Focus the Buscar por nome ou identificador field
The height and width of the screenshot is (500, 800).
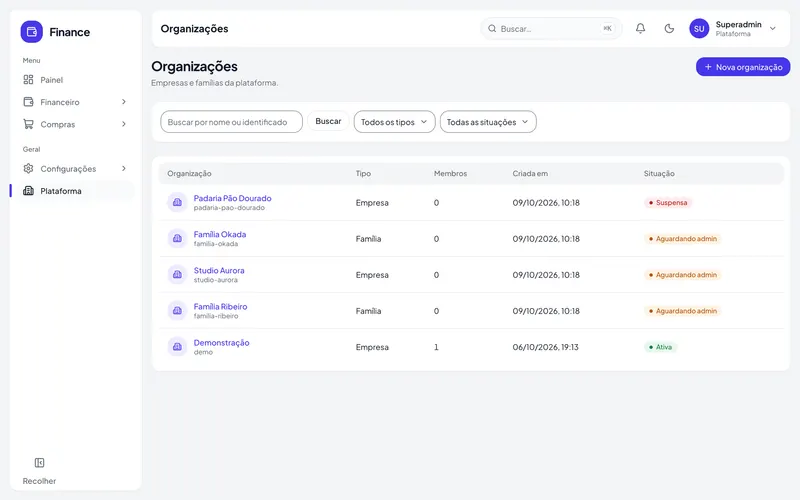[x=232, y=122]
